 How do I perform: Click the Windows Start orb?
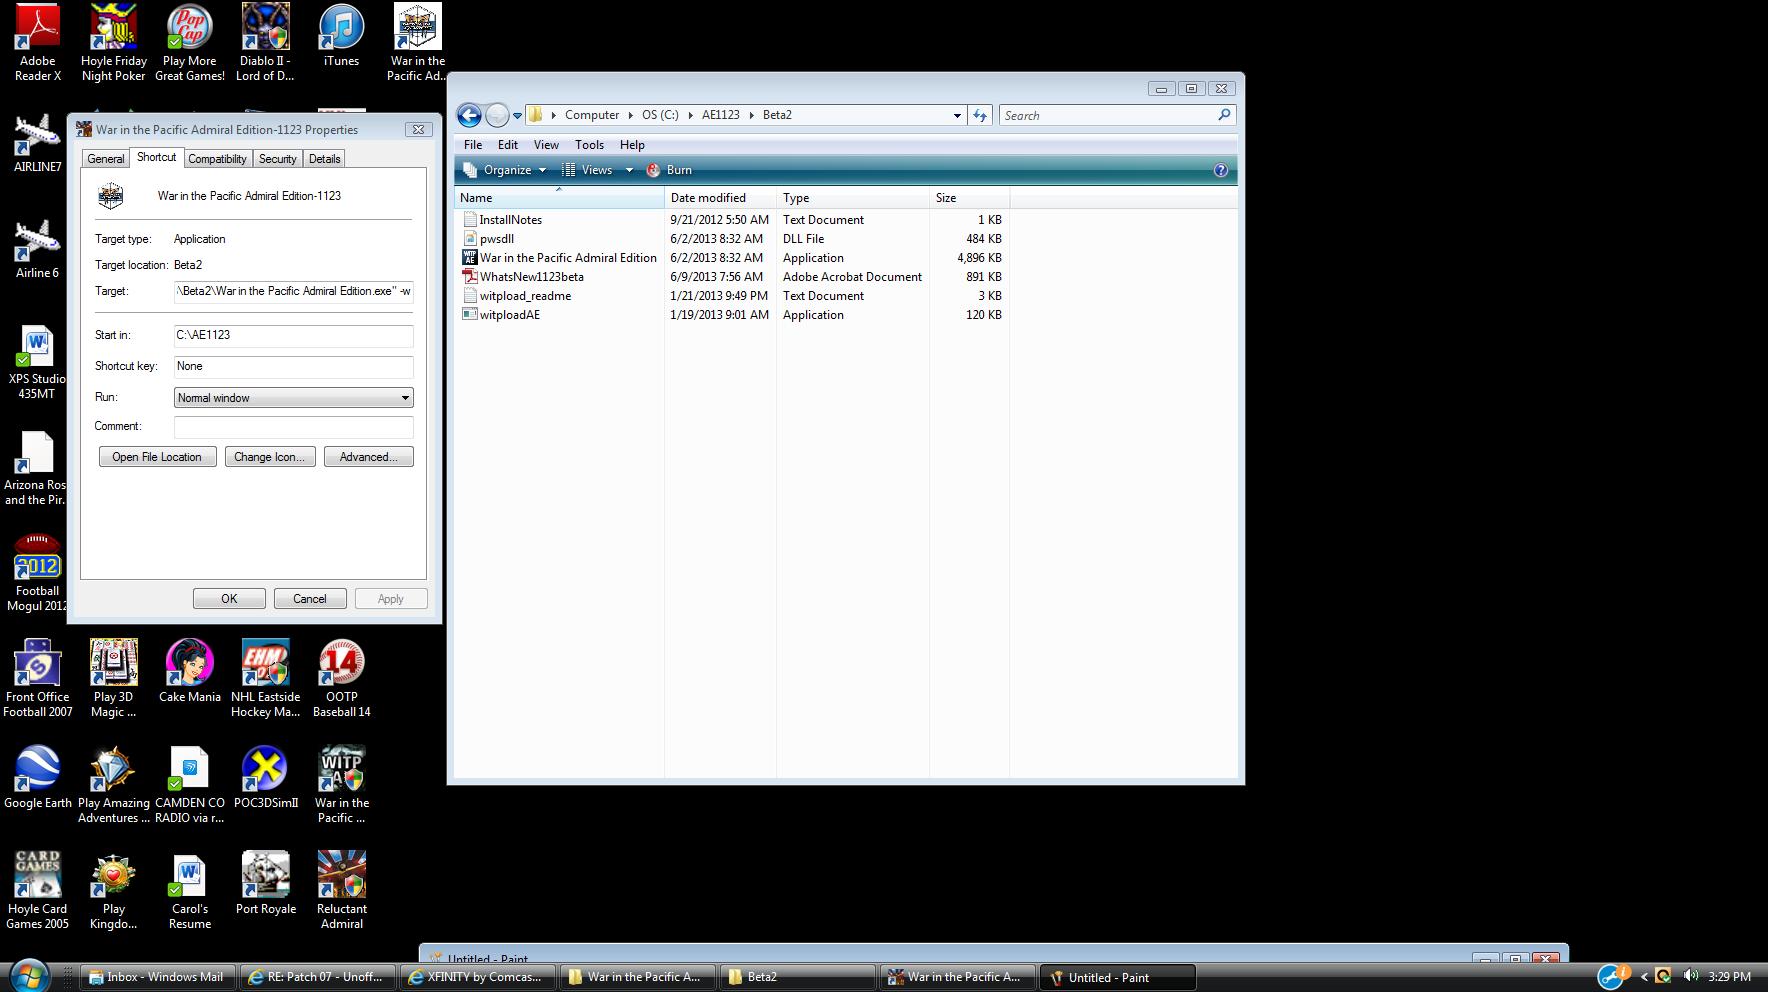(29, 975)
